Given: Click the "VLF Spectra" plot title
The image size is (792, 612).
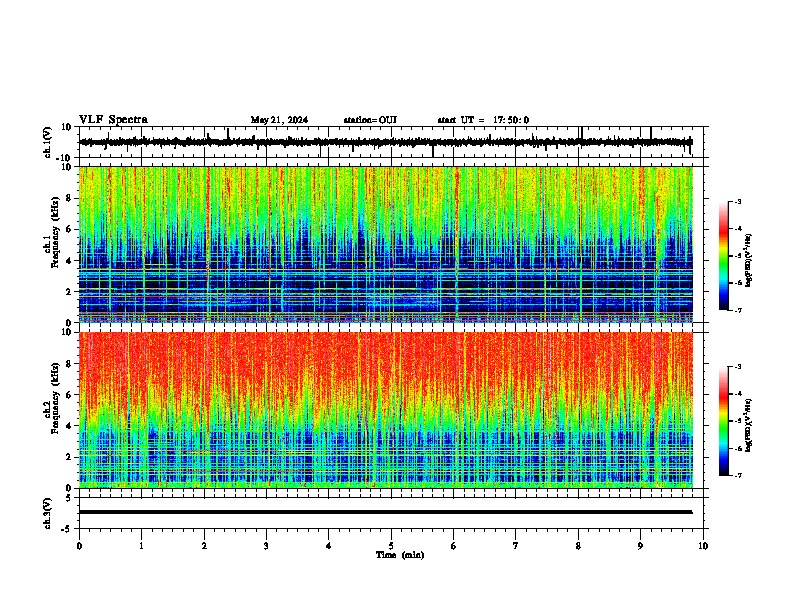Looking at the screenshot, I should (113, 120).
